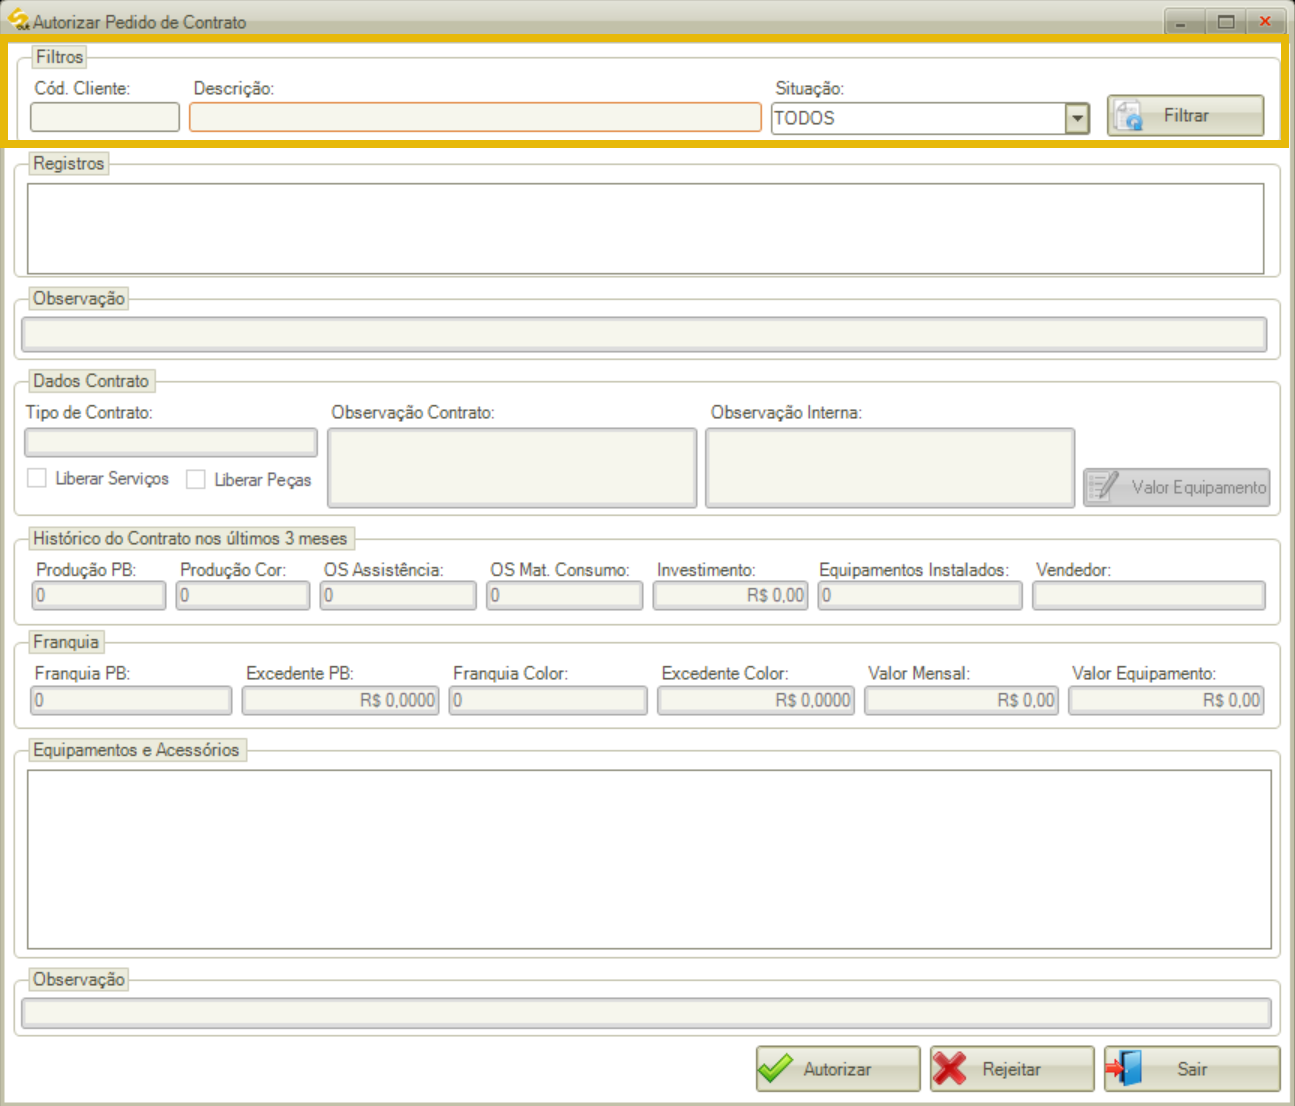Image resolution: width=1295 pixels, height=1106 pixels.
Task: Click the magnifier icon on Filtrar
Action: click(1129, 116)
